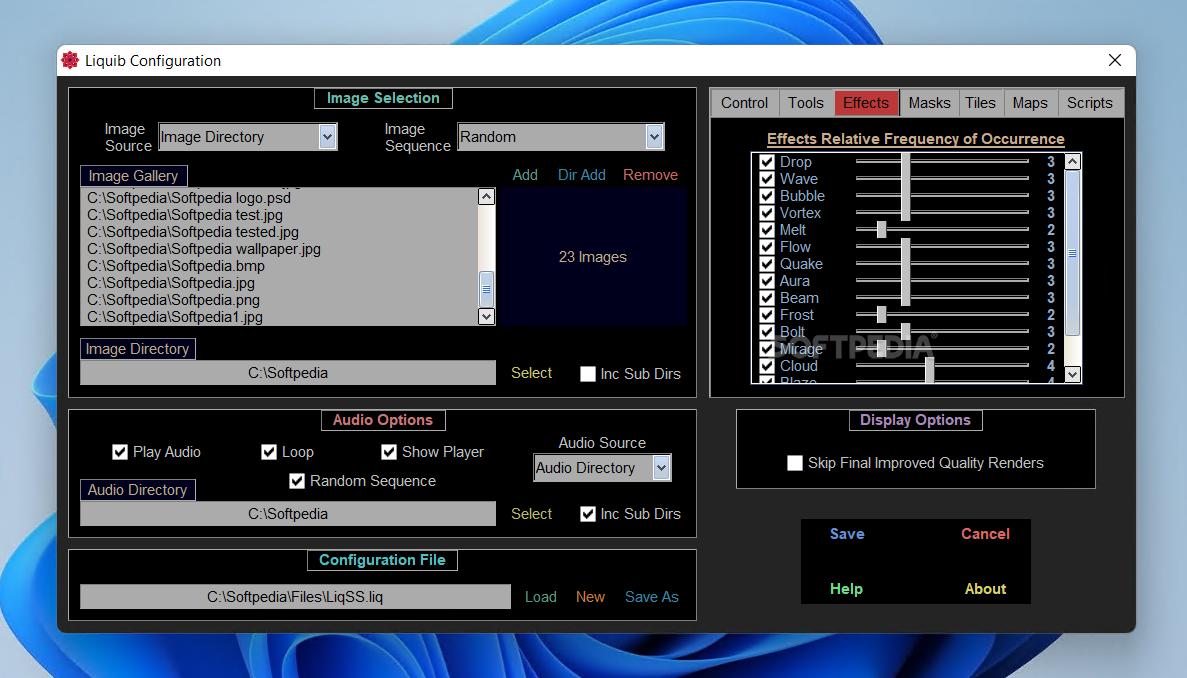Select Softpedia logo.psd in gallery

coord(188,198)
